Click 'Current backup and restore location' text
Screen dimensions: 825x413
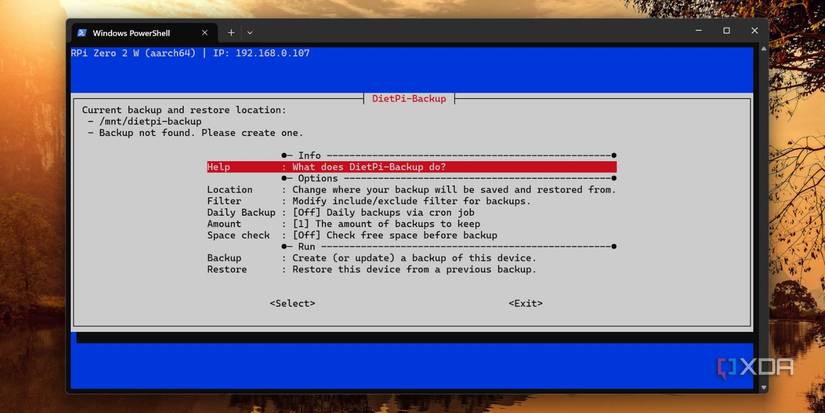[x=184, y=110]
